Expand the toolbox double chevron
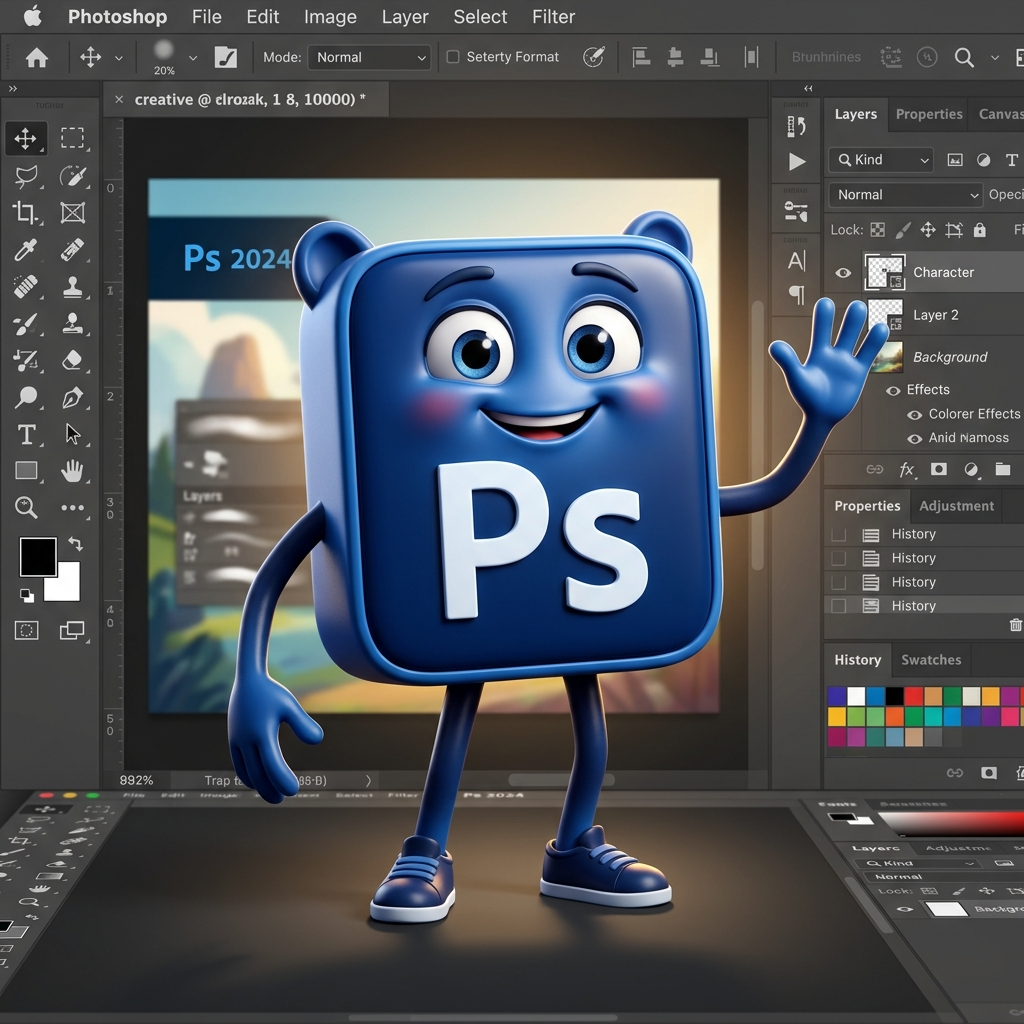The image size is (1024, 1024). [12, 88]
